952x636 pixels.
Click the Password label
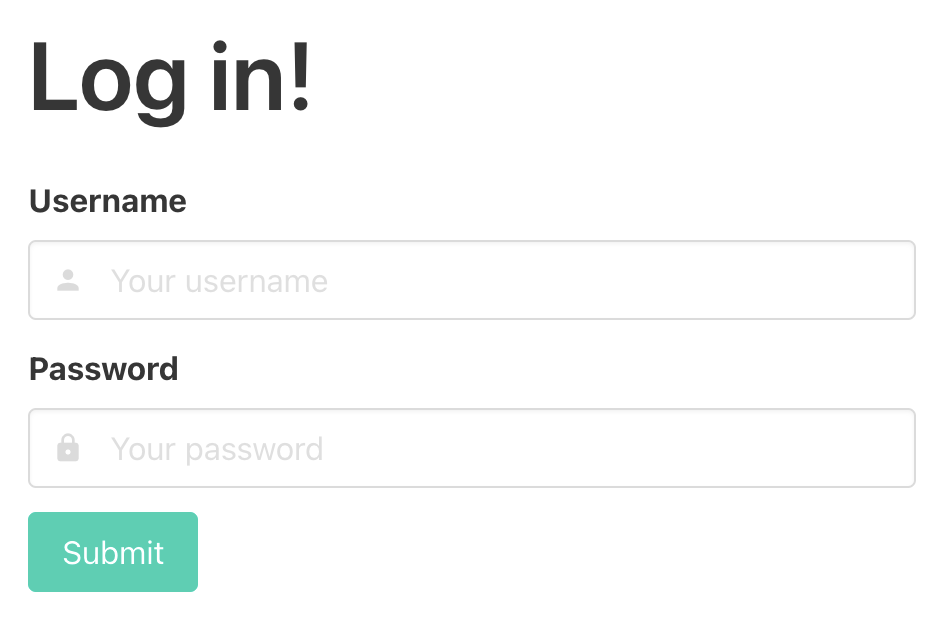pos(104,369)
